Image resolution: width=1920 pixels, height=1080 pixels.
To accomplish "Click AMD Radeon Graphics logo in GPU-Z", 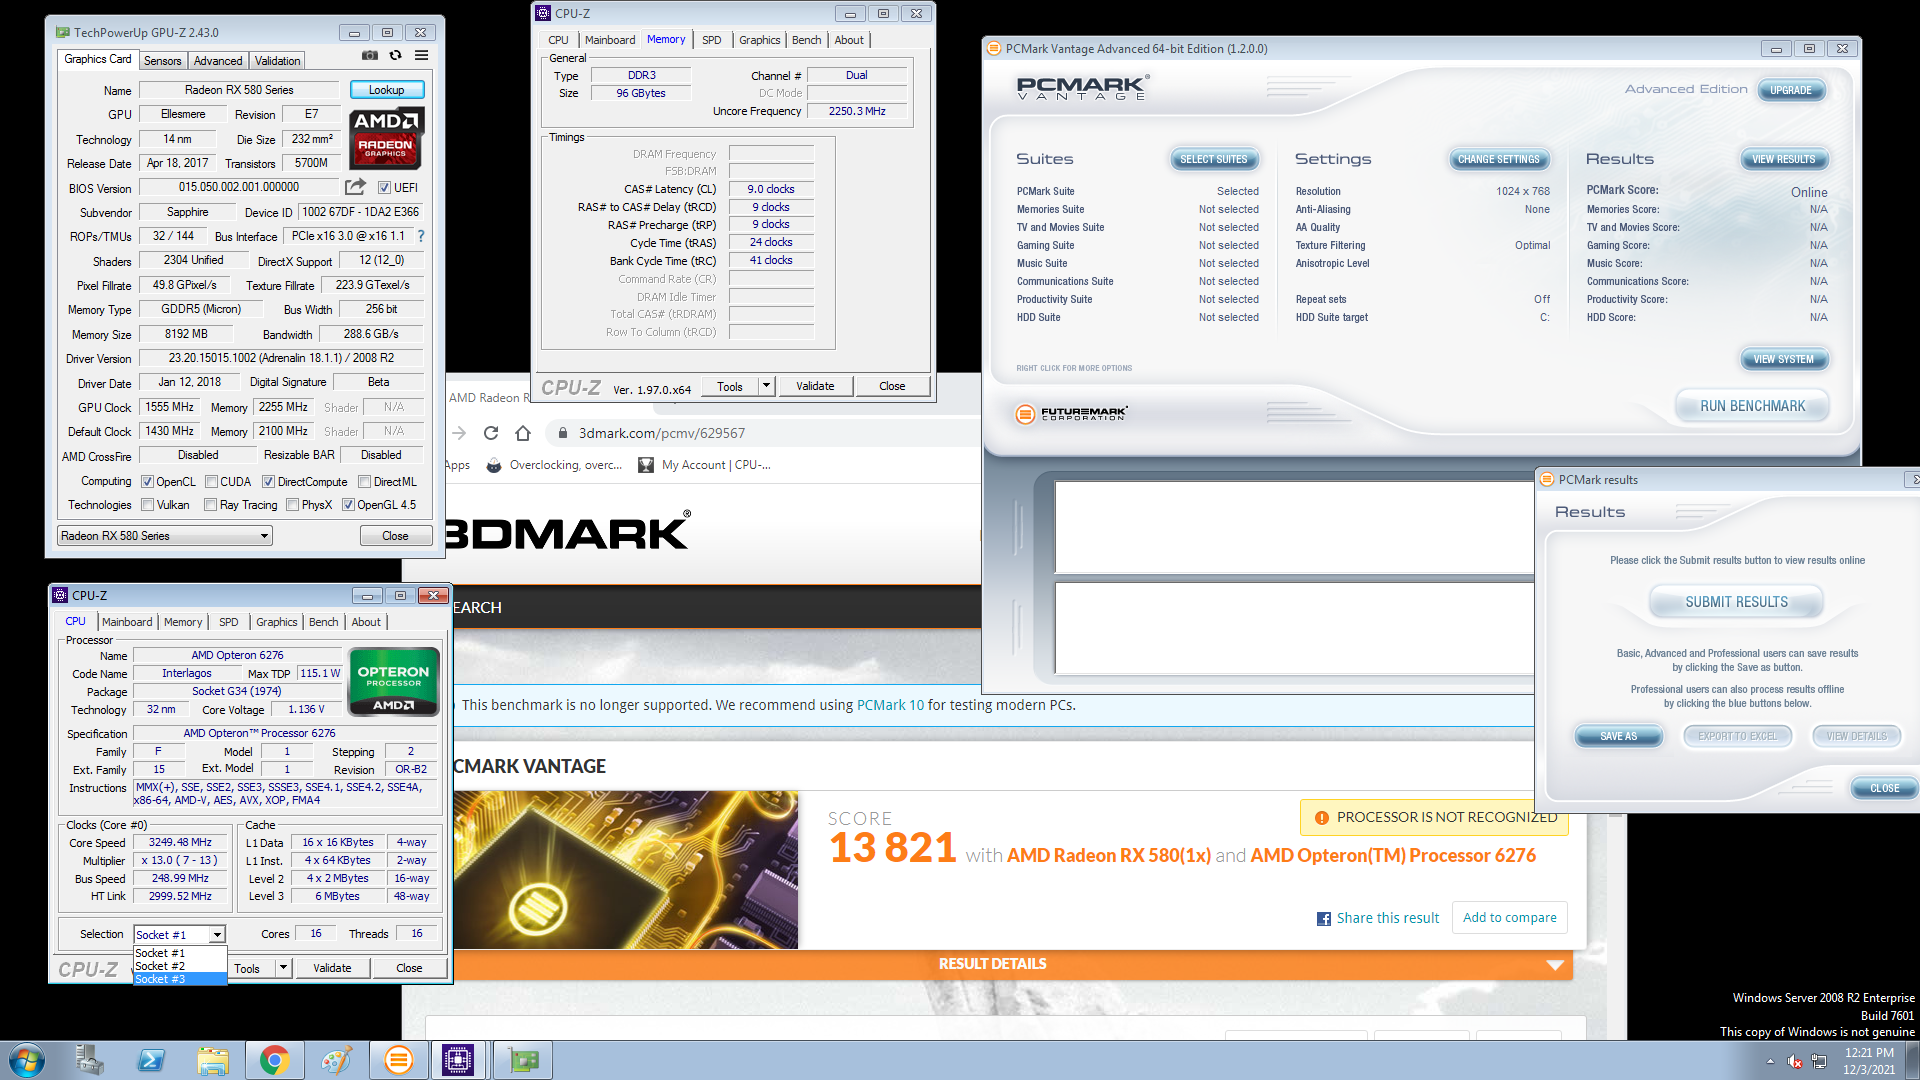I will click(387, 138).
